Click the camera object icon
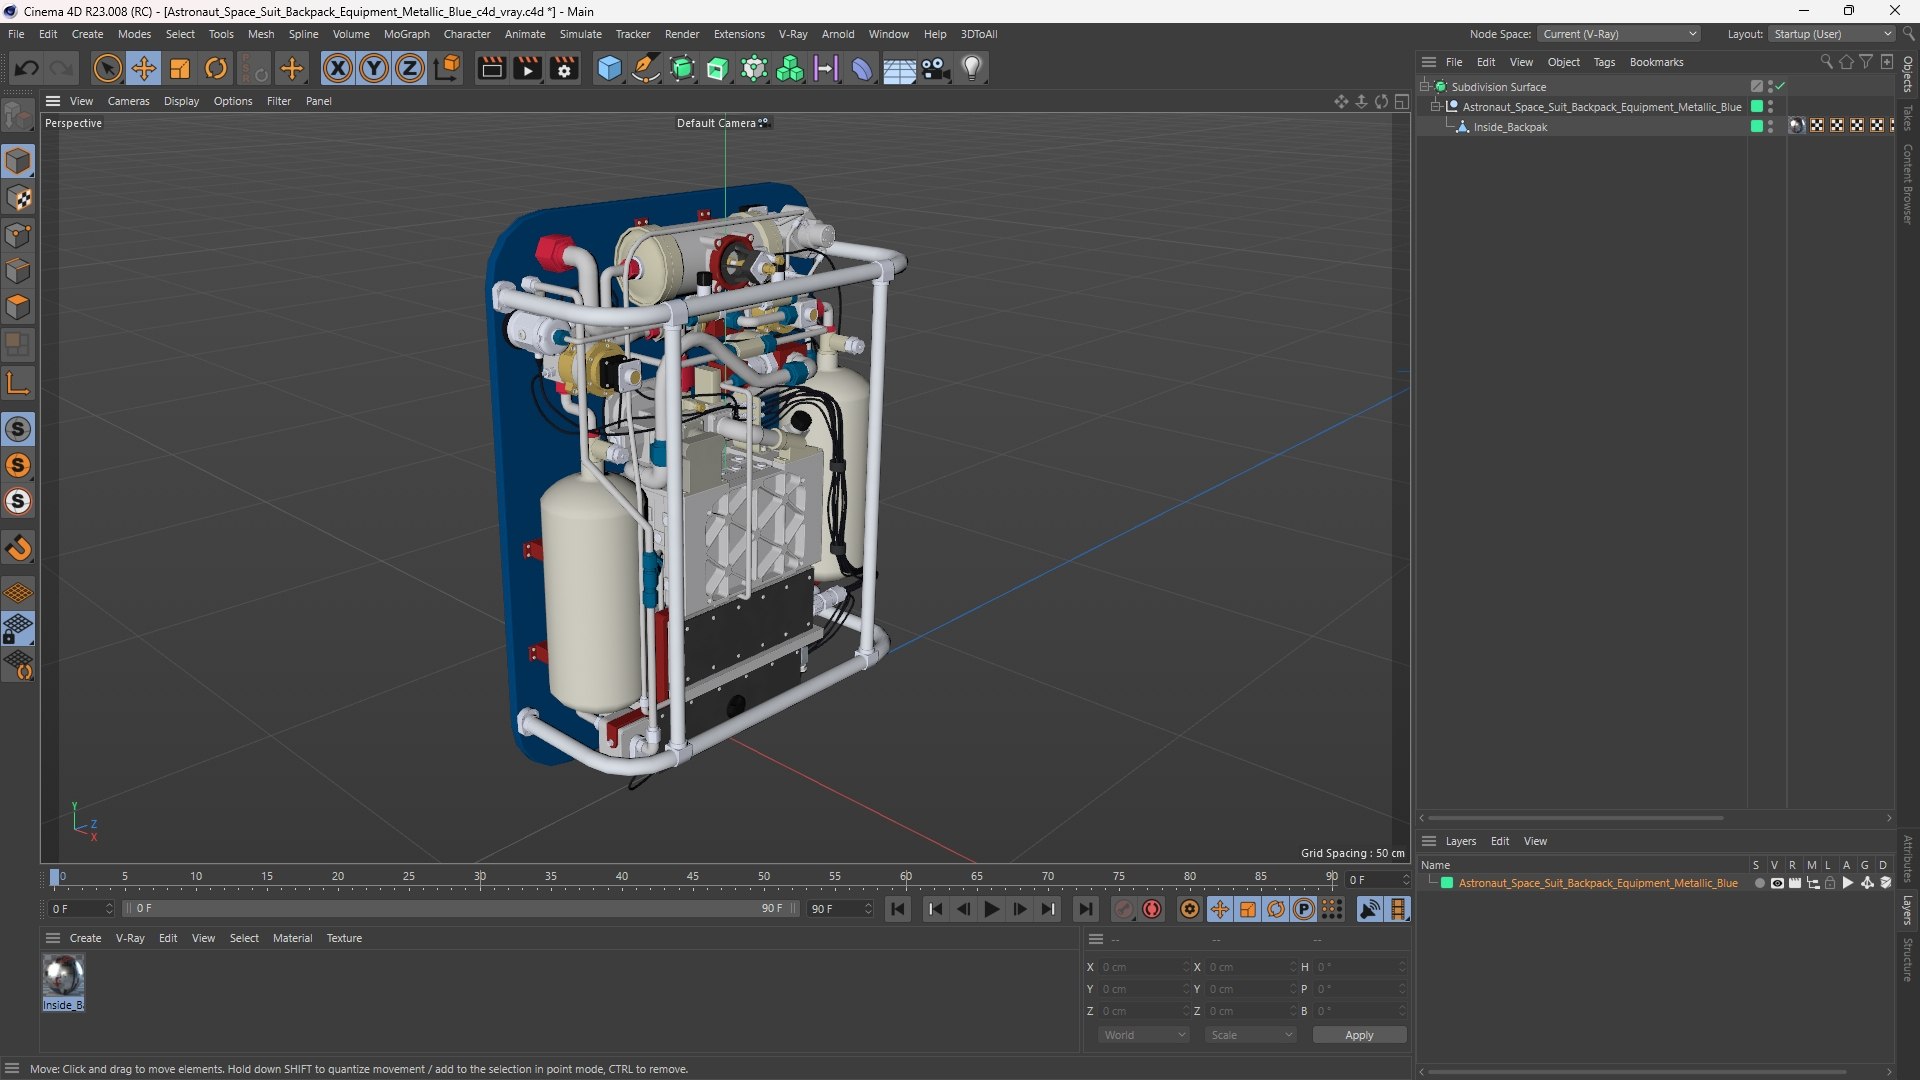 (936, 68)
